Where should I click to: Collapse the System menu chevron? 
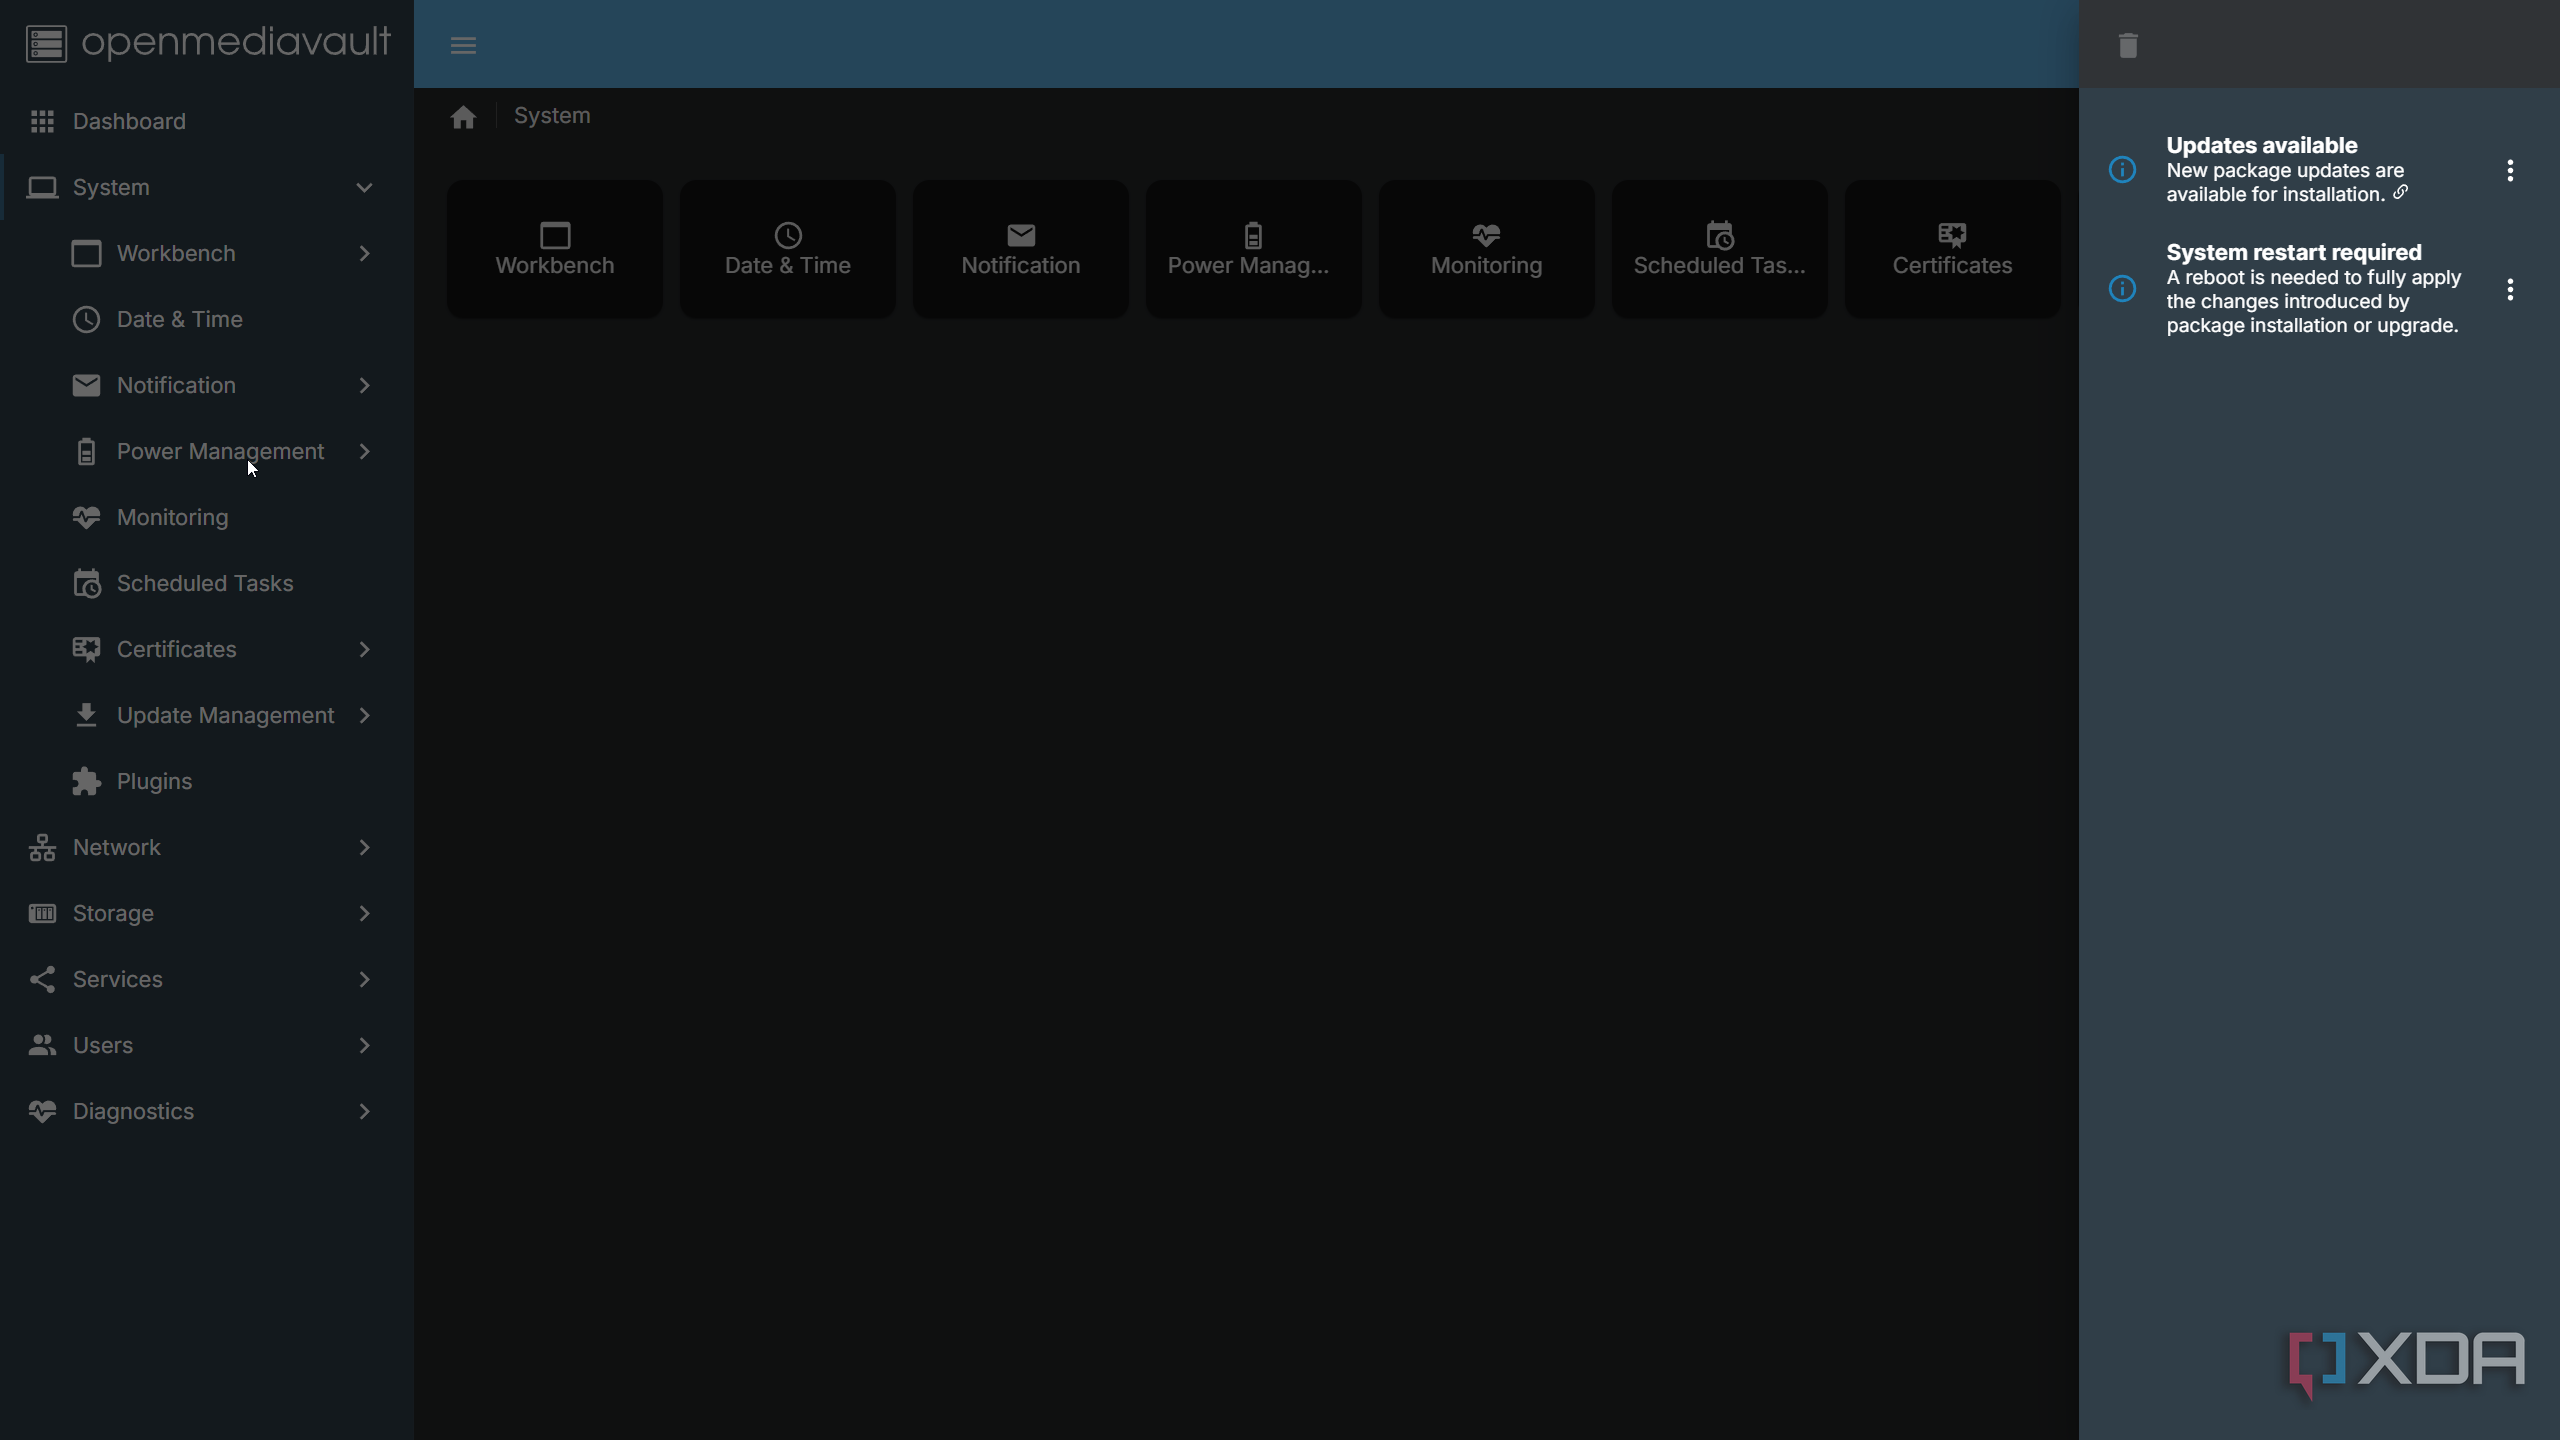coord(364,187)
